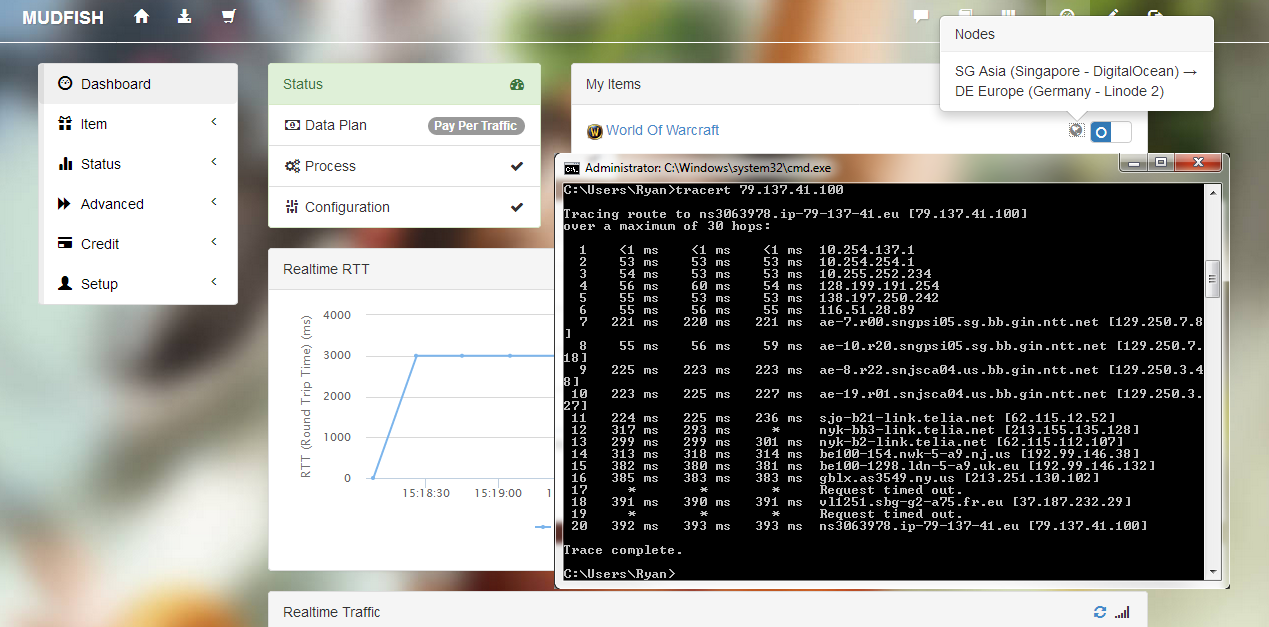1269x627 pixels.
Task: Toggle the World Of Warcraft item switch
Action: pyautogui.click(x=1110, y=132)
